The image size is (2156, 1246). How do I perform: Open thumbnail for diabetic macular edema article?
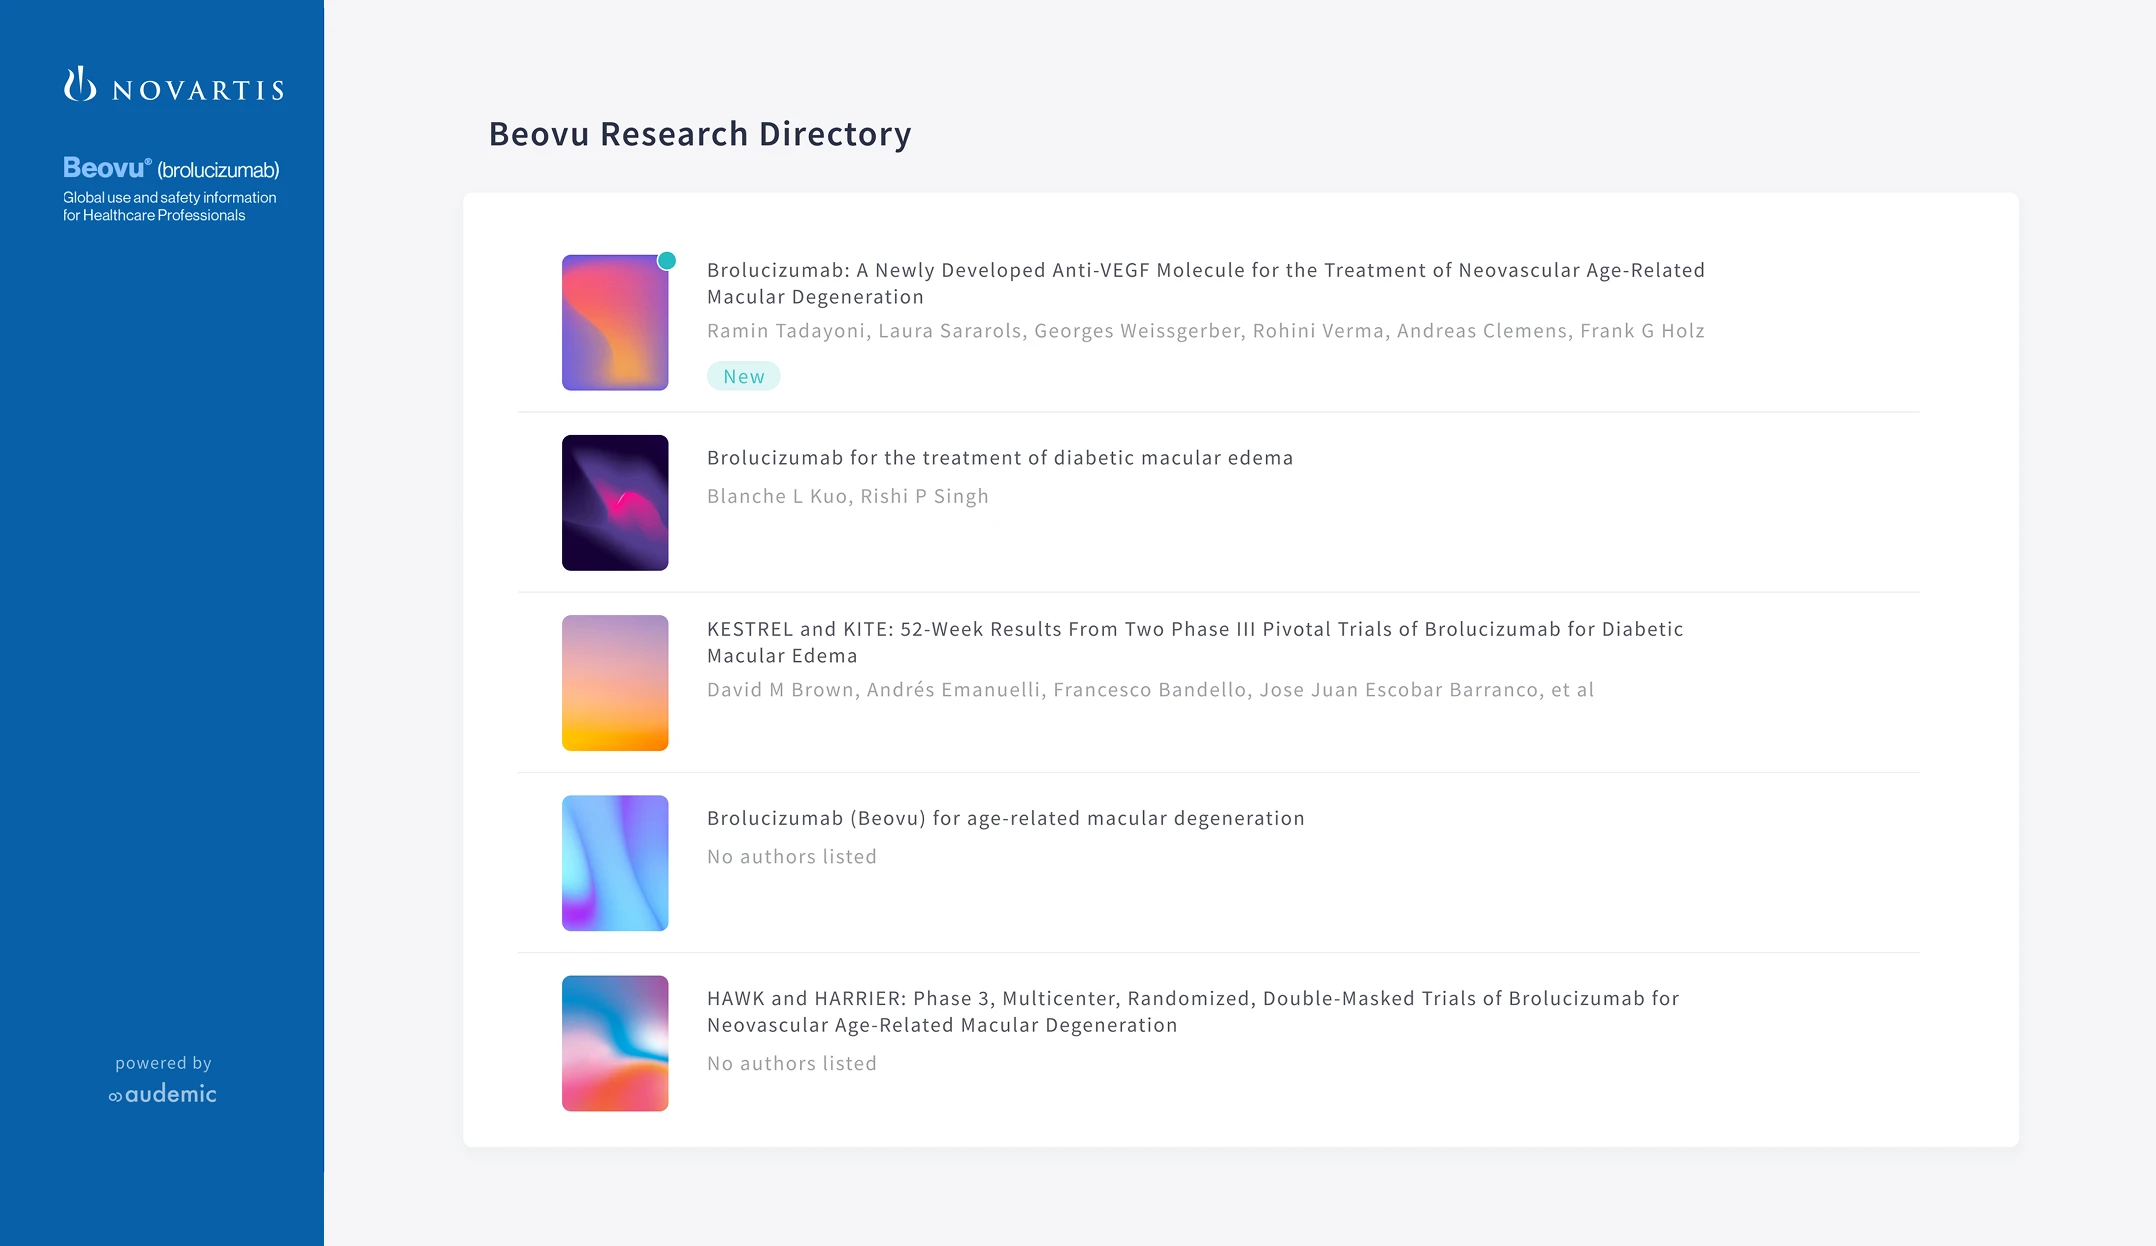615,503
